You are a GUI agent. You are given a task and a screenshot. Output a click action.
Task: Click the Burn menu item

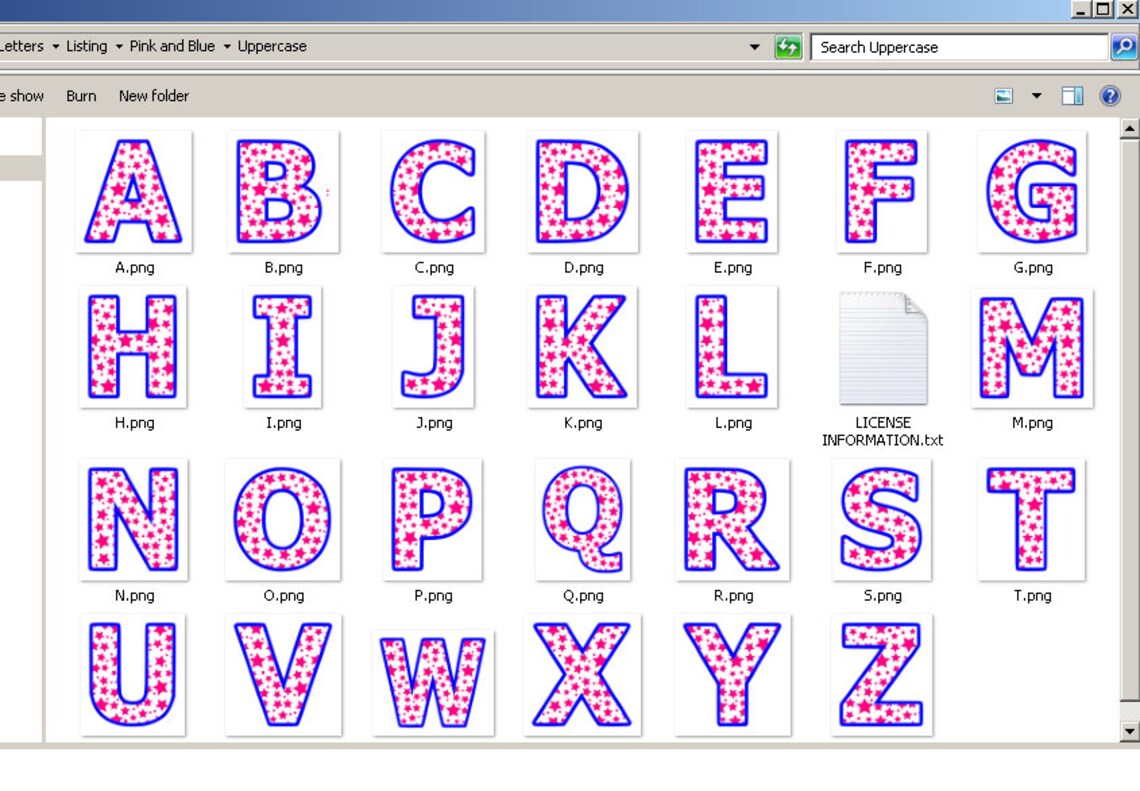(x=80, y=95)
